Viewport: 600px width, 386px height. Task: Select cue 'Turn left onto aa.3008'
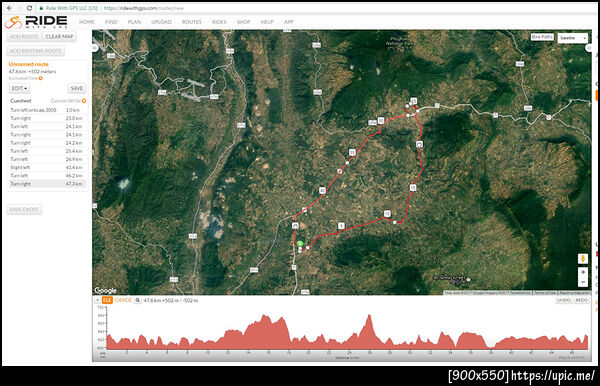(47, 110)
